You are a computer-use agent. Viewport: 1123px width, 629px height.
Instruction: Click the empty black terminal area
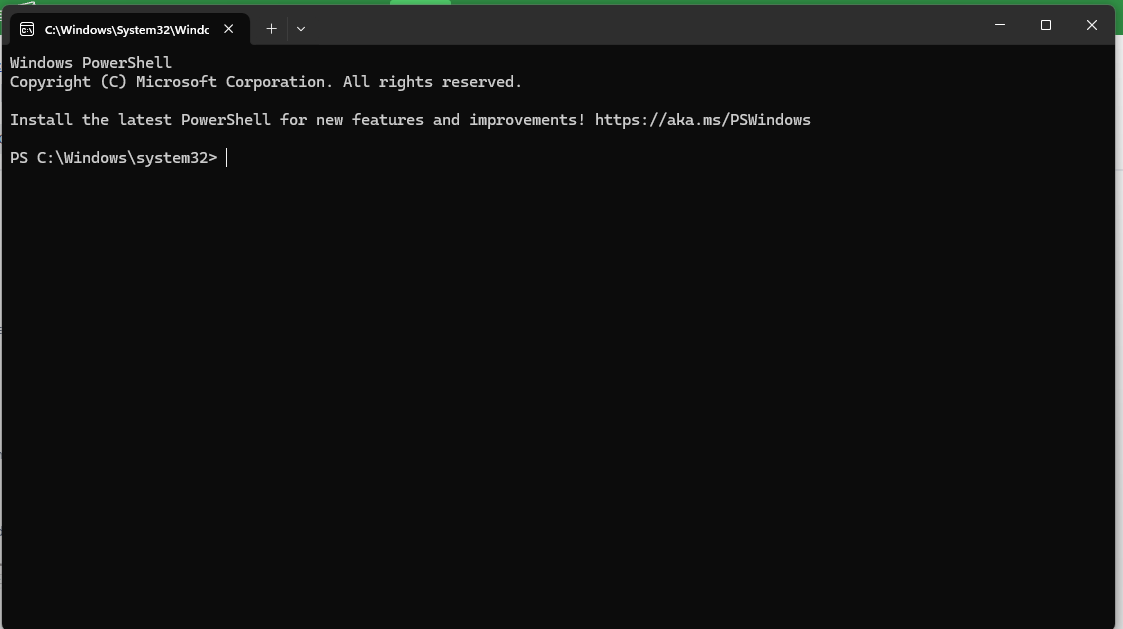tap(559, 394)
